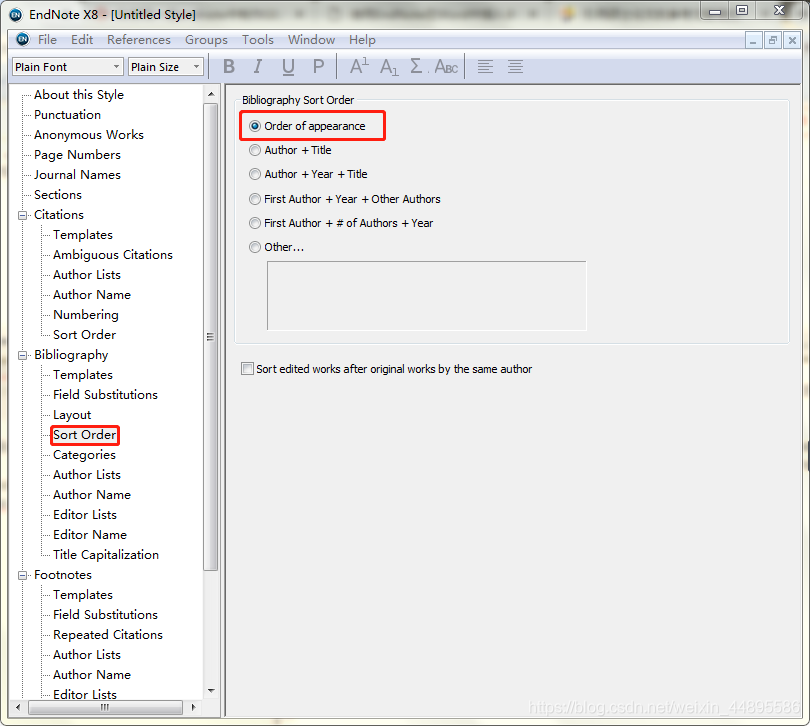Click the tree vertical scrollbar thumb
This screenshot has width=810, height=726.
click(211, 337)
